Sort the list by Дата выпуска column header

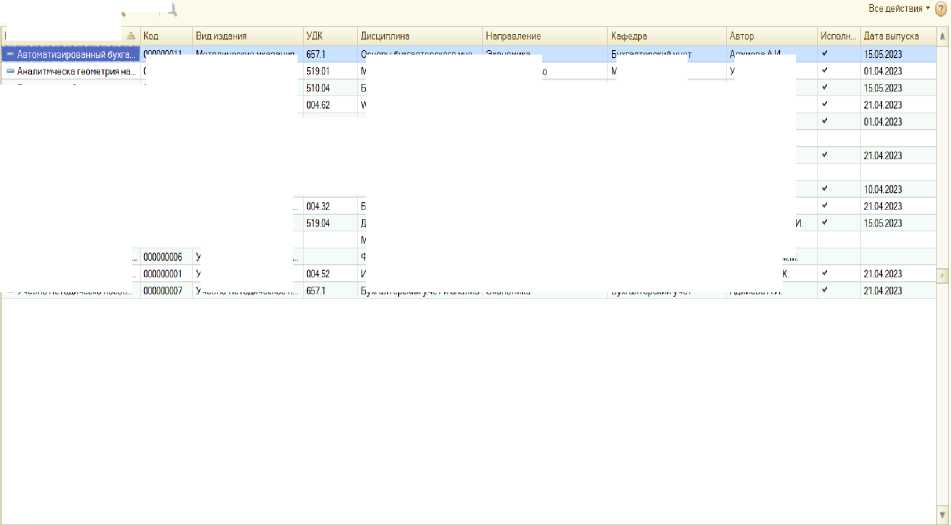coord(896,36)
